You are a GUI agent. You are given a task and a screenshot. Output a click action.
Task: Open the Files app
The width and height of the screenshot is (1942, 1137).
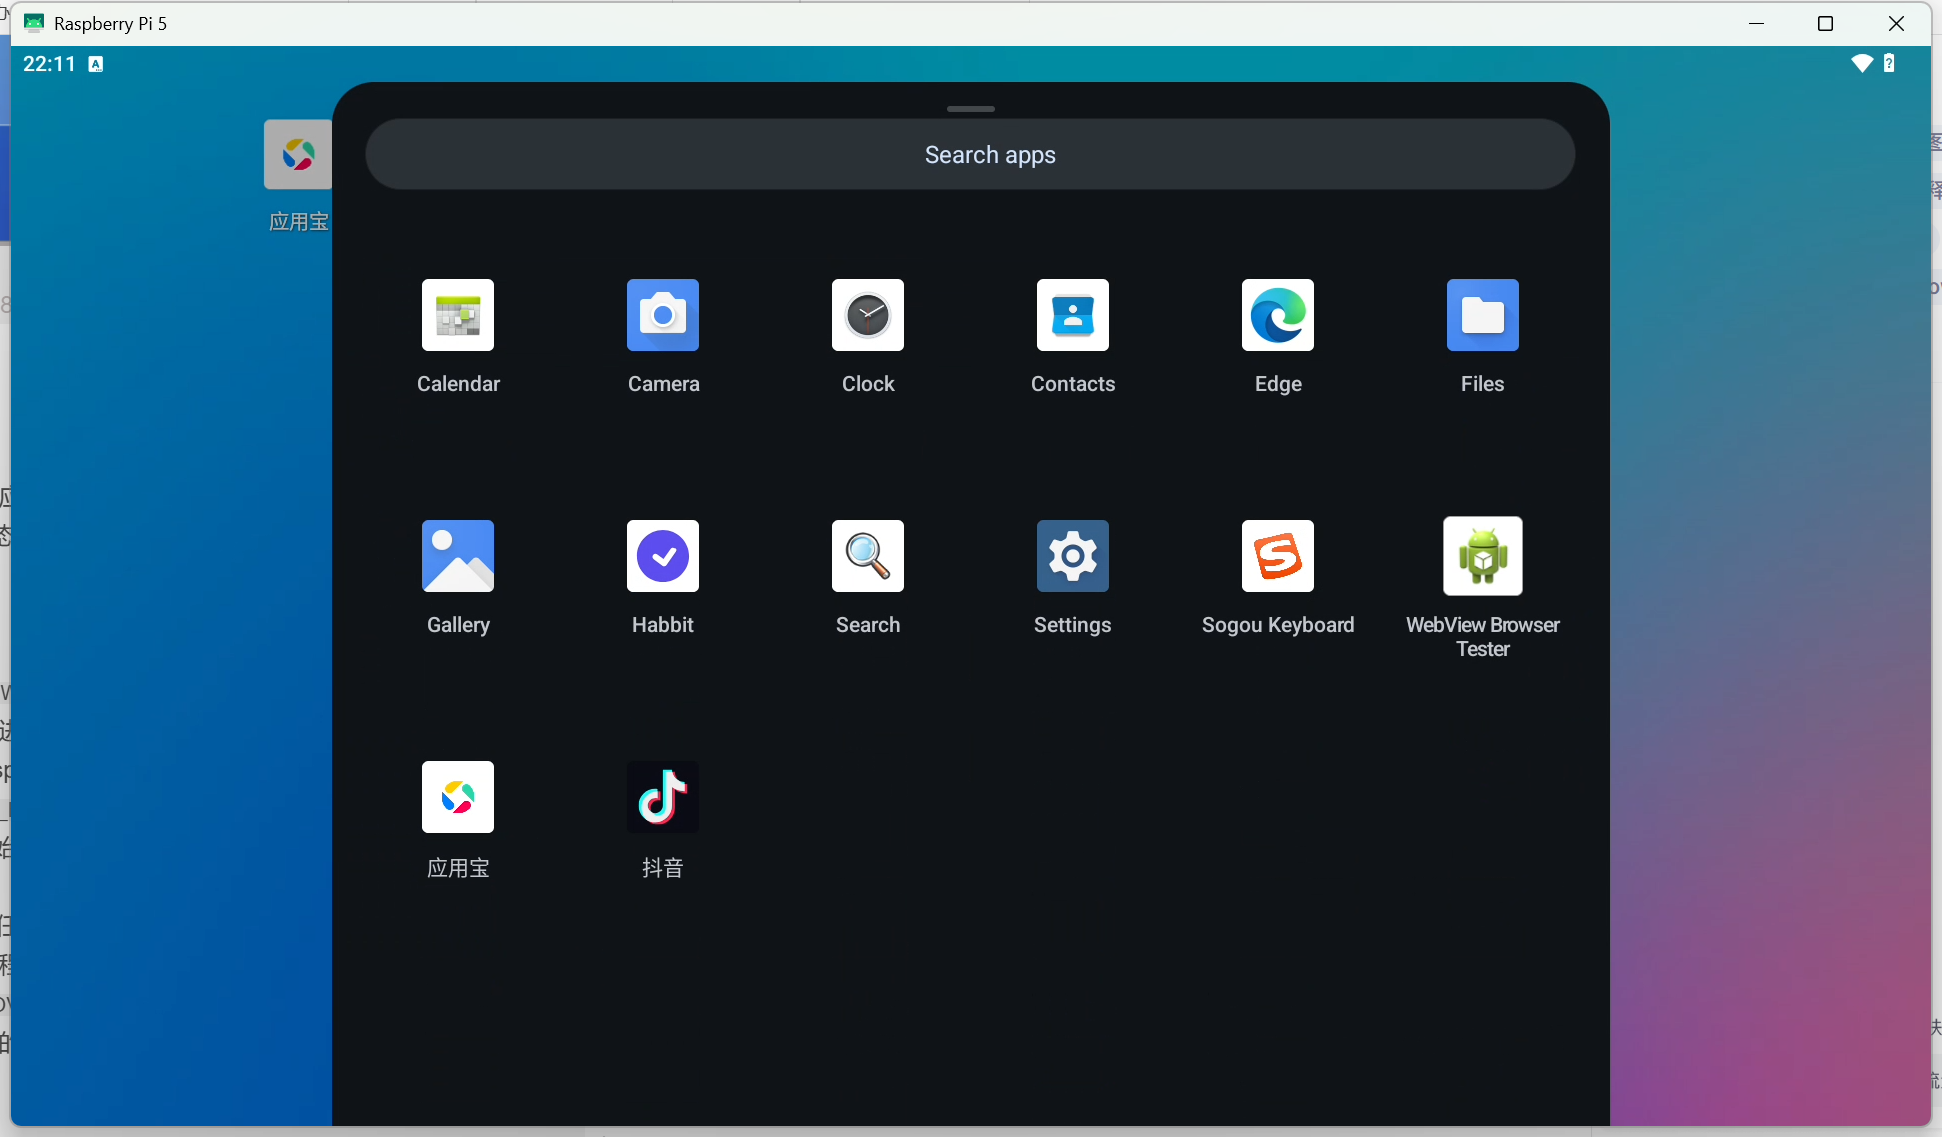(x=1482, y=315)
